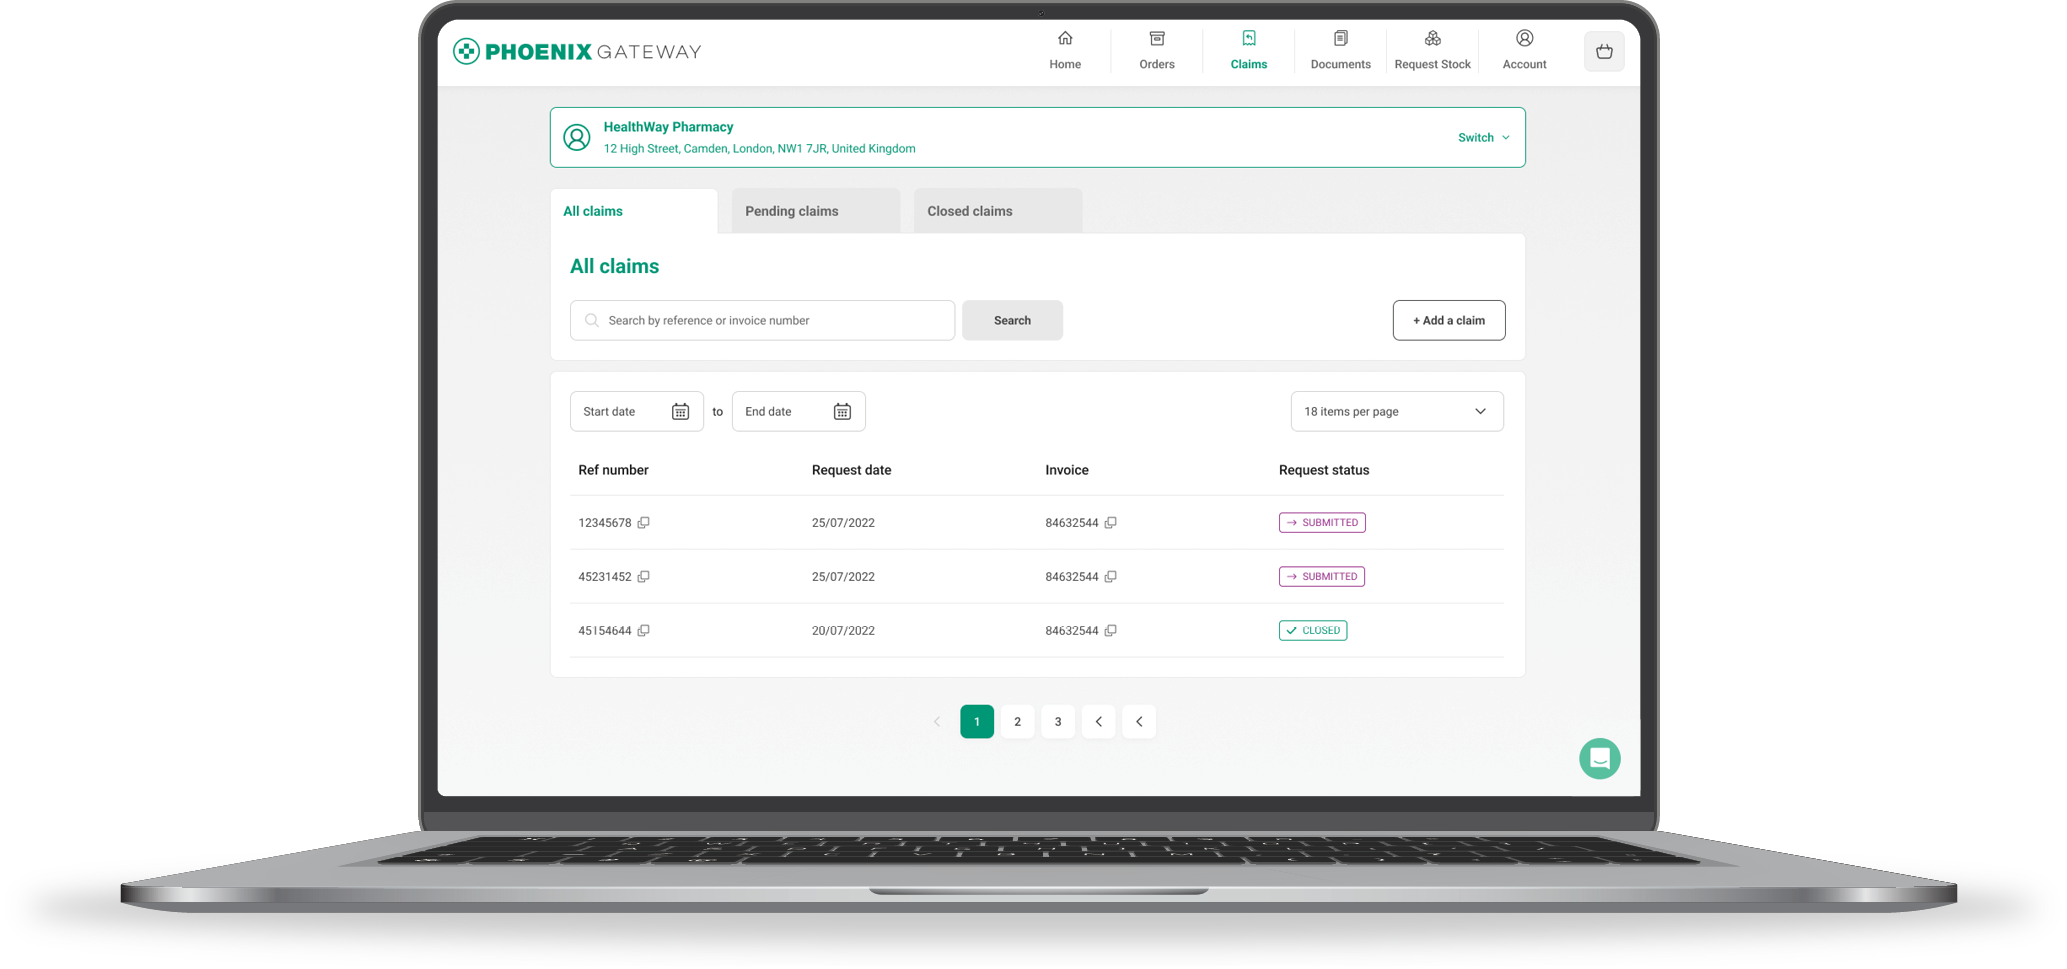Open the Start date calendar picker

click(x=680, y=412)
